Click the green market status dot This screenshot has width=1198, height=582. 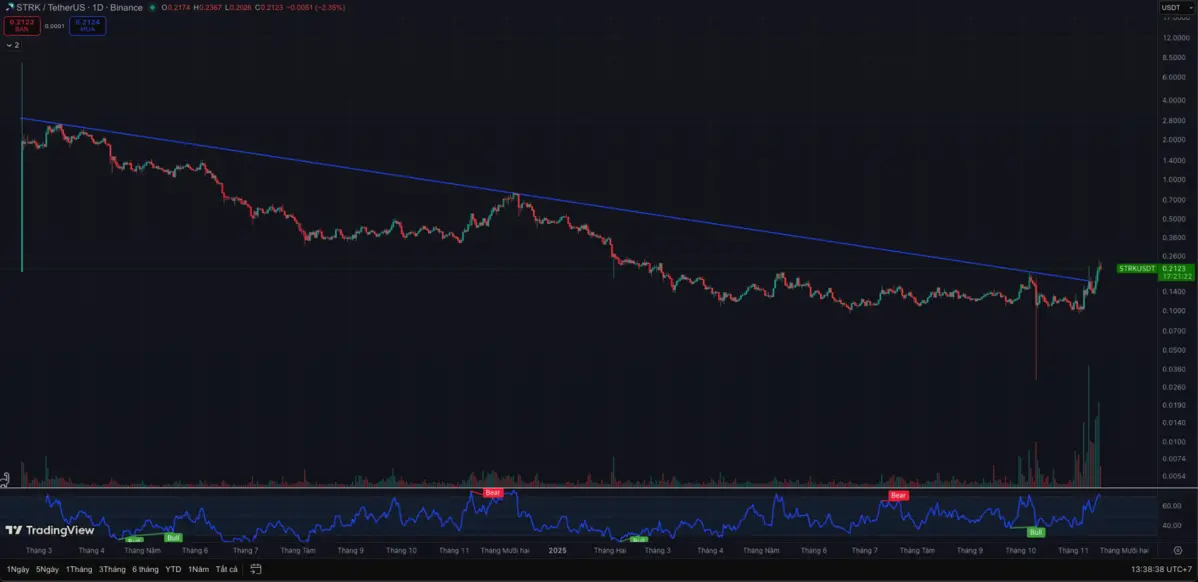pyautogui.click(x=152, y=8)
